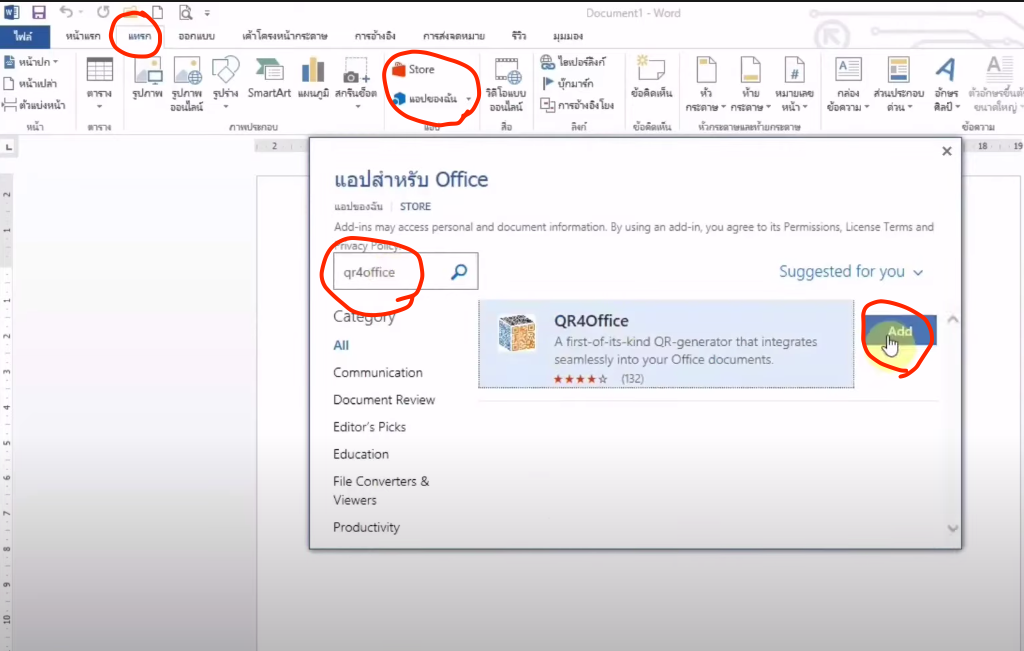Insert a แผนภูมิ chart

click(x=313, y=78)
